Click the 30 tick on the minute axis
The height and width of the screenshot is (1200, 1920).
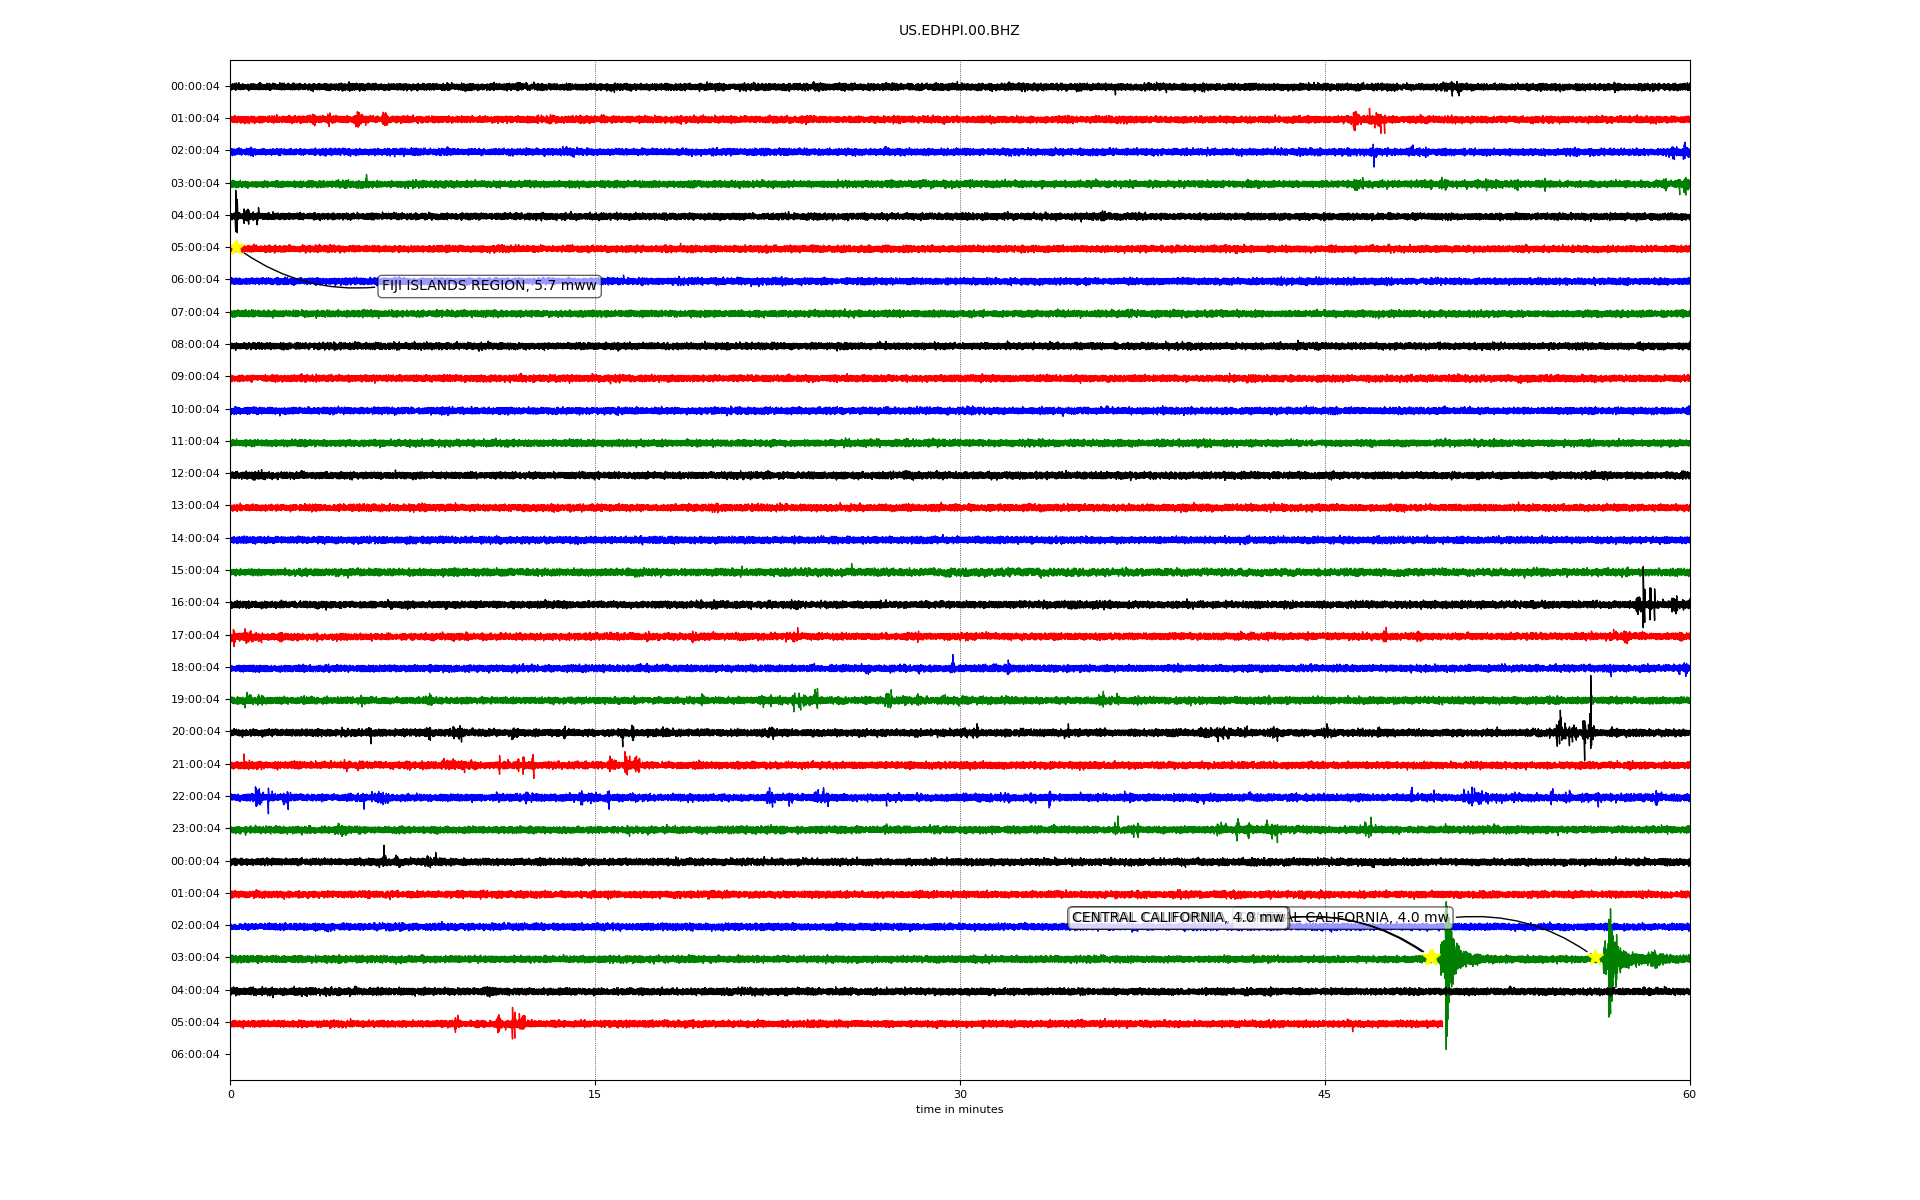click(960, 1094)
